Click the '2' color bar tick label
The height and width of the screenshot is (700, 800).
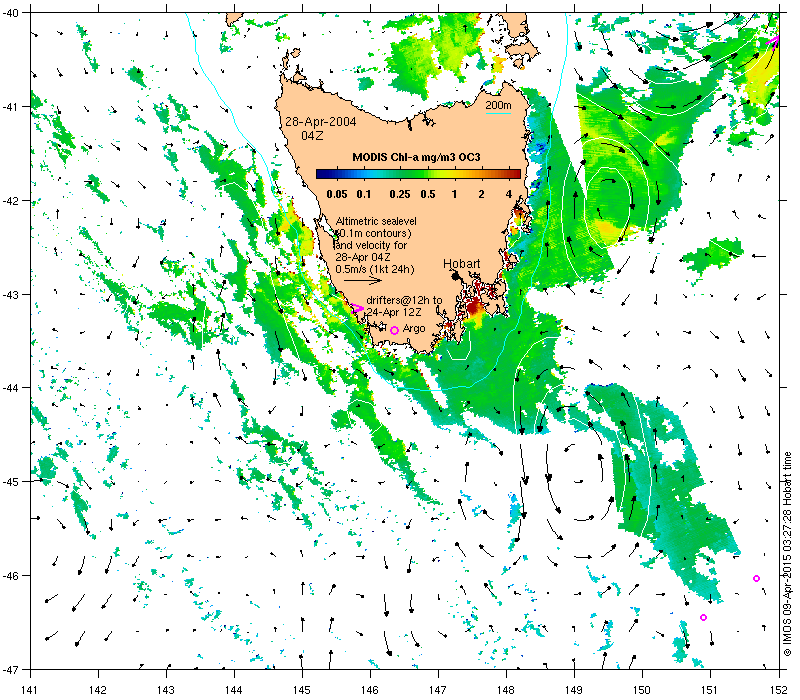point(481,194)
